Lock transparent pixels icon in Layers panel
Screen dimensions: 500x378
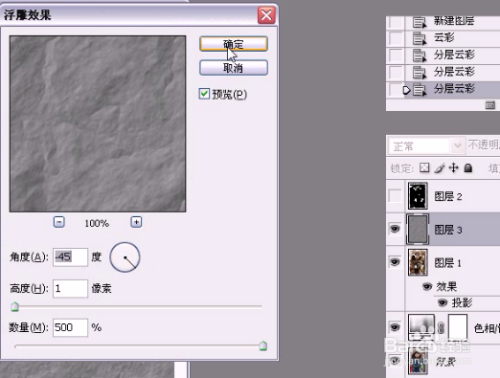coord(424,168)
